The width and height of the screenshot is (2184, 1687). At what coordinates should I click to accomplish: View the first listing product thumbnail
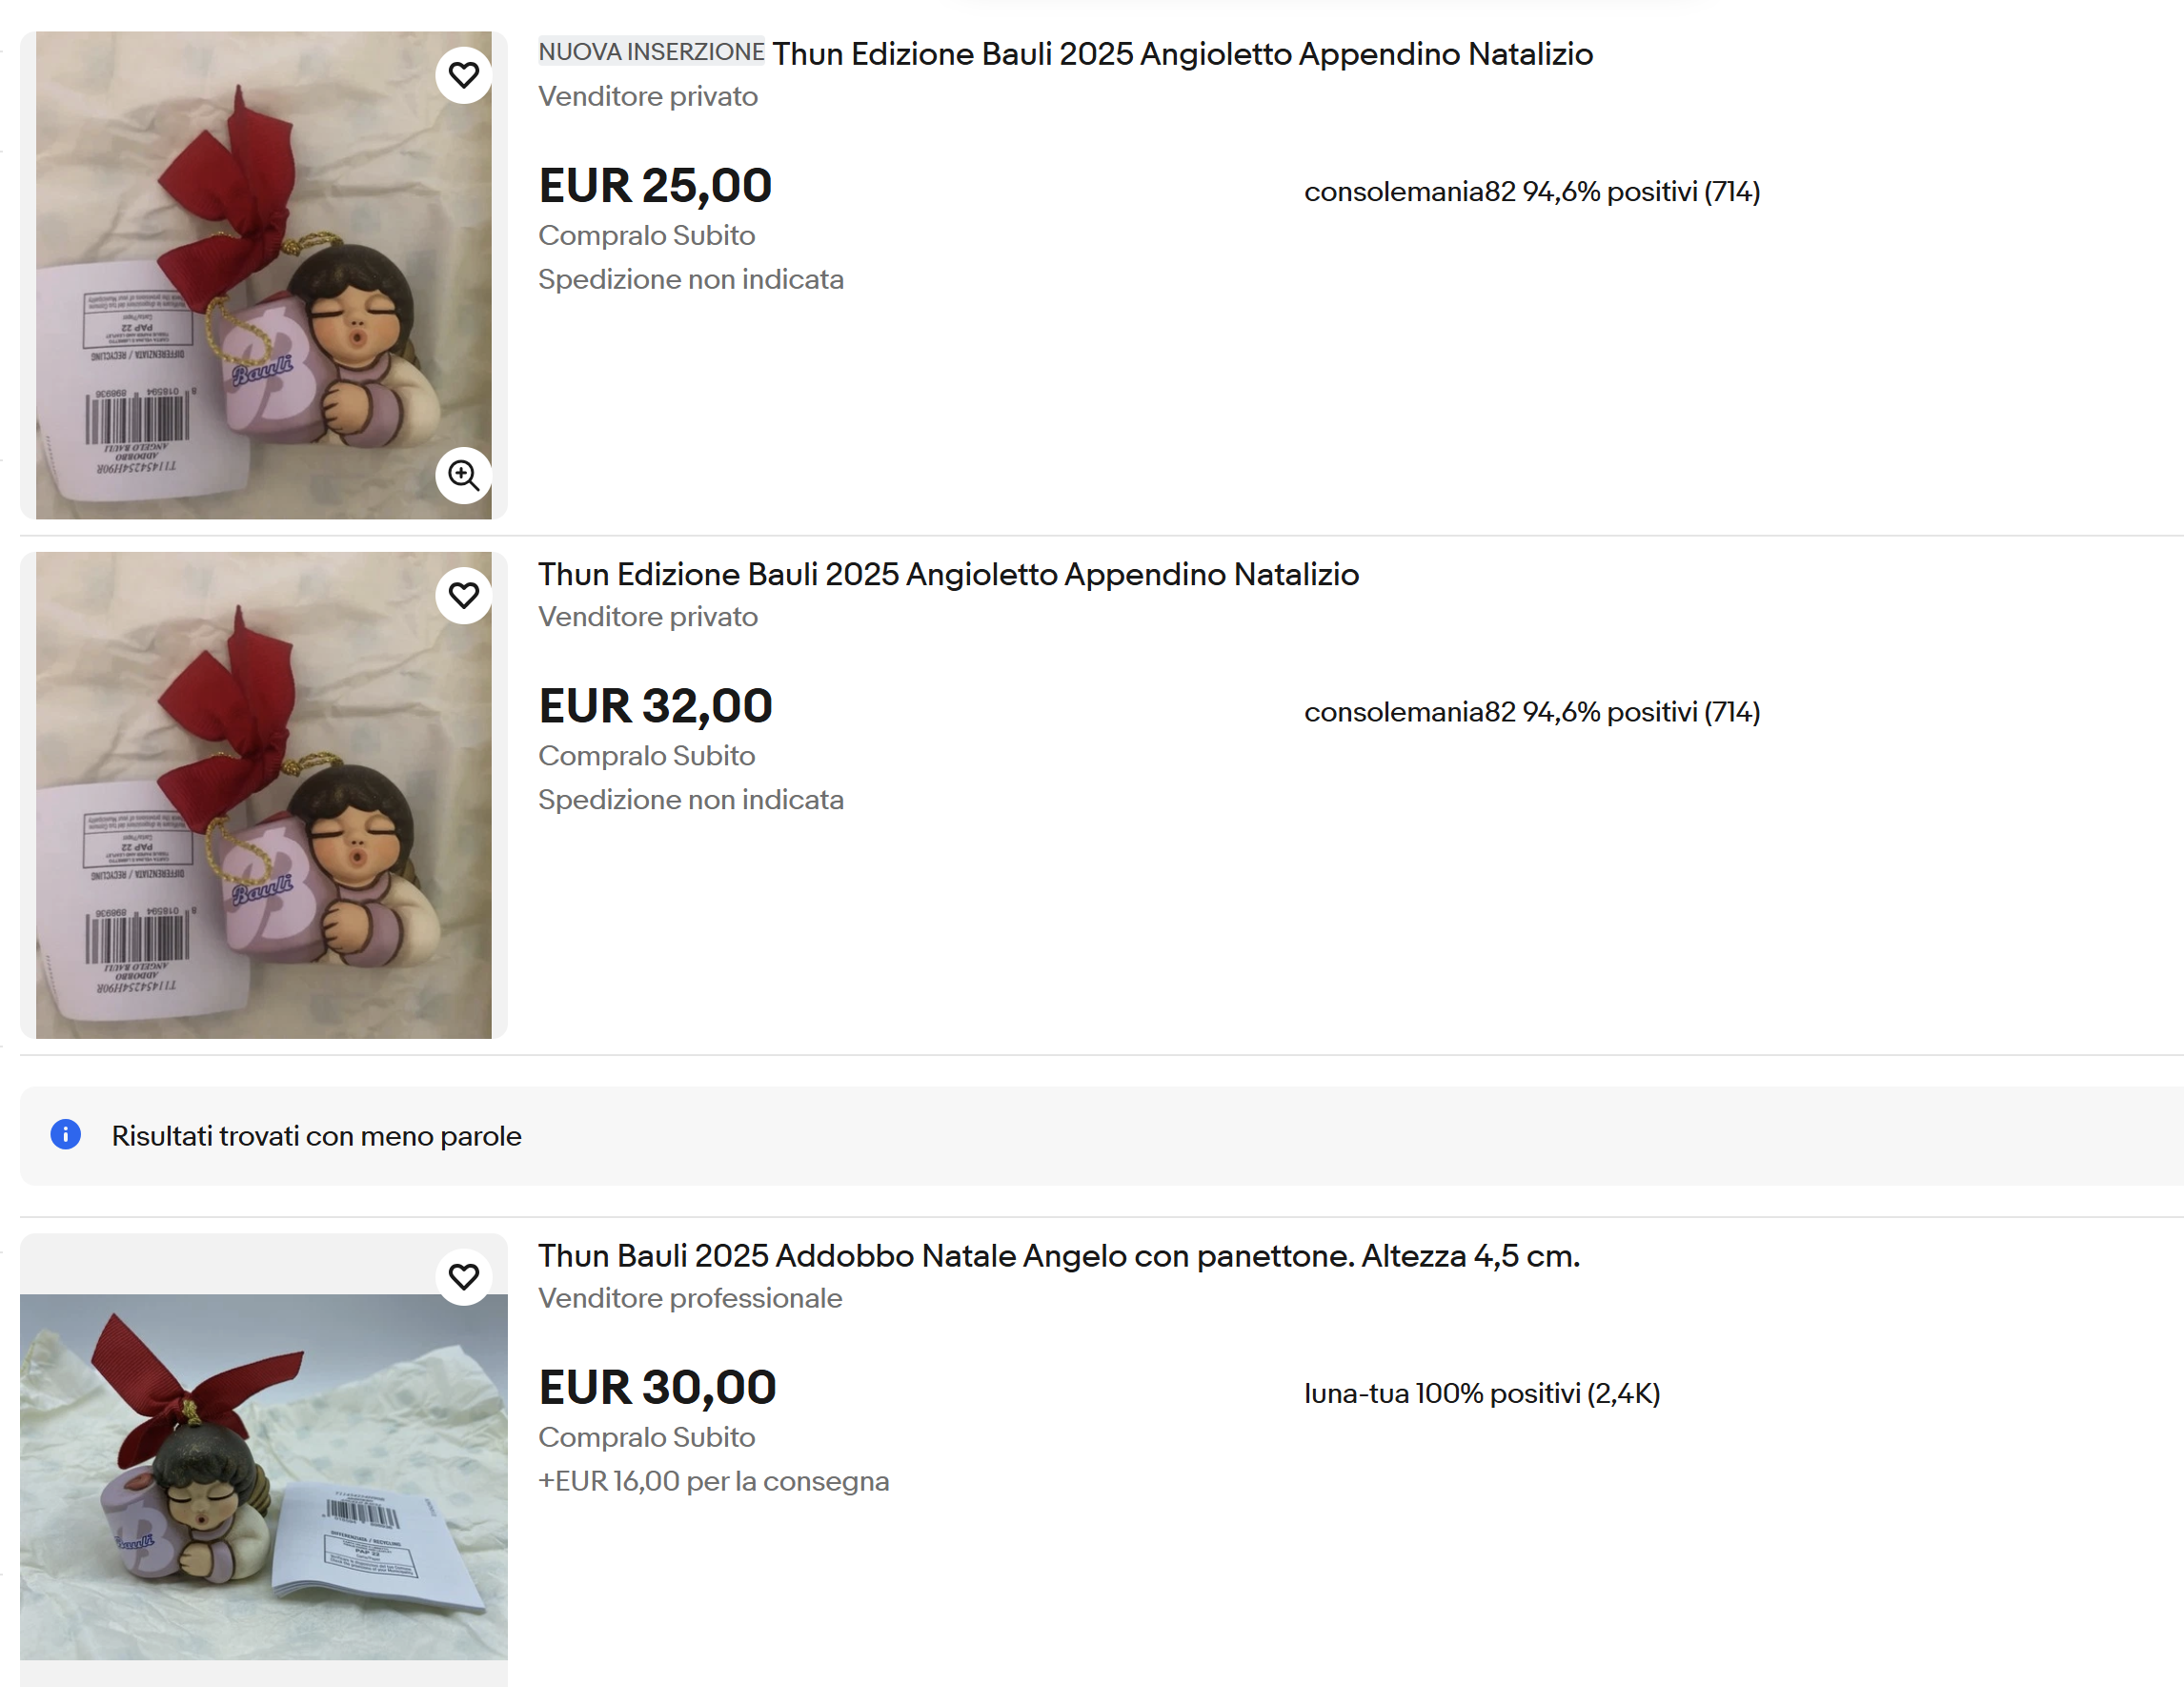pyautogui.click(x=263, y=275)
